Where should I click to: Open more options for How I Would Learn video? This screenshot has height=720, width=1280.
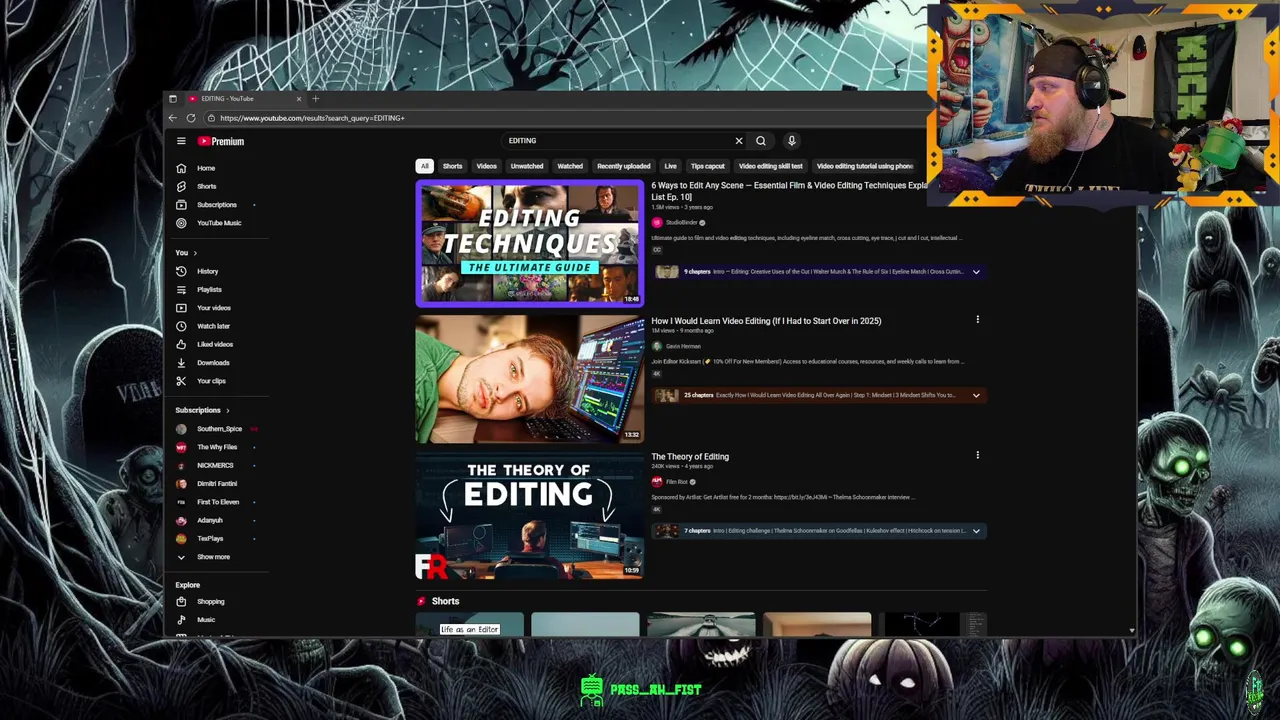(977, 320)
